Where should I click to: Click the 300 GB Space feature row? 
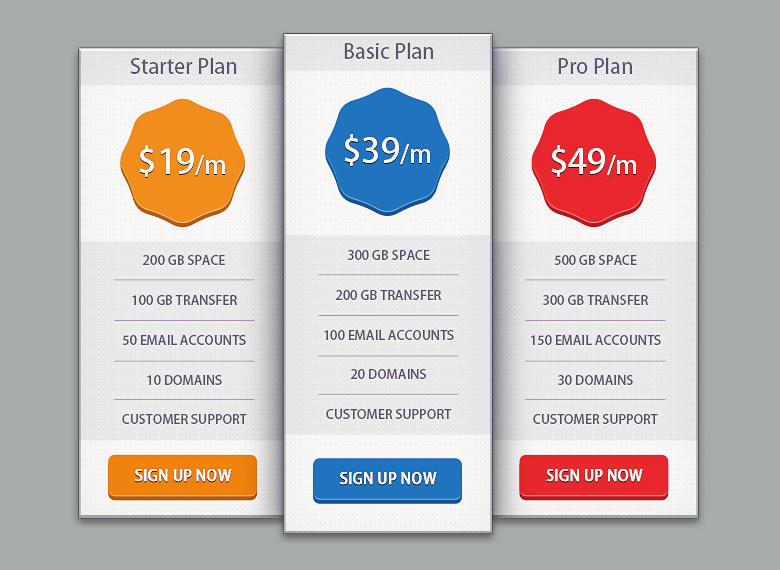pyautogui.click(x=388, y=255)
